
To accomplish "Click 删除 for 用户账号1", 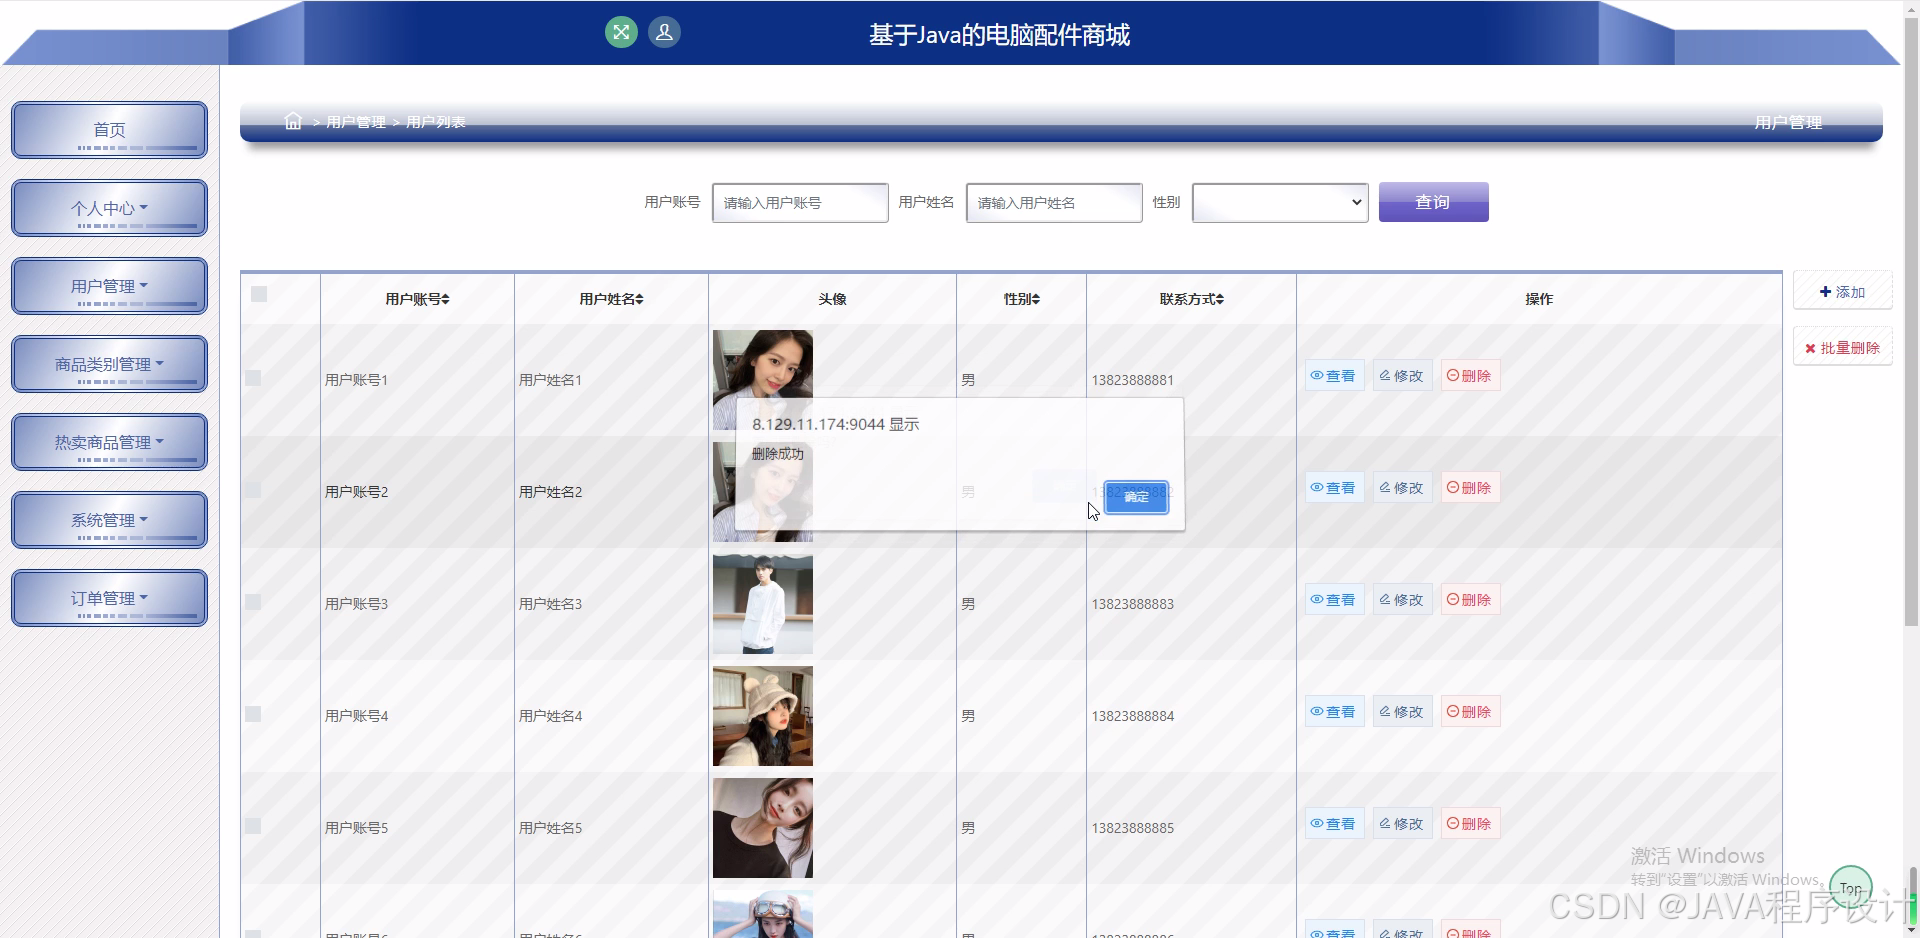I will (1470, 376).
